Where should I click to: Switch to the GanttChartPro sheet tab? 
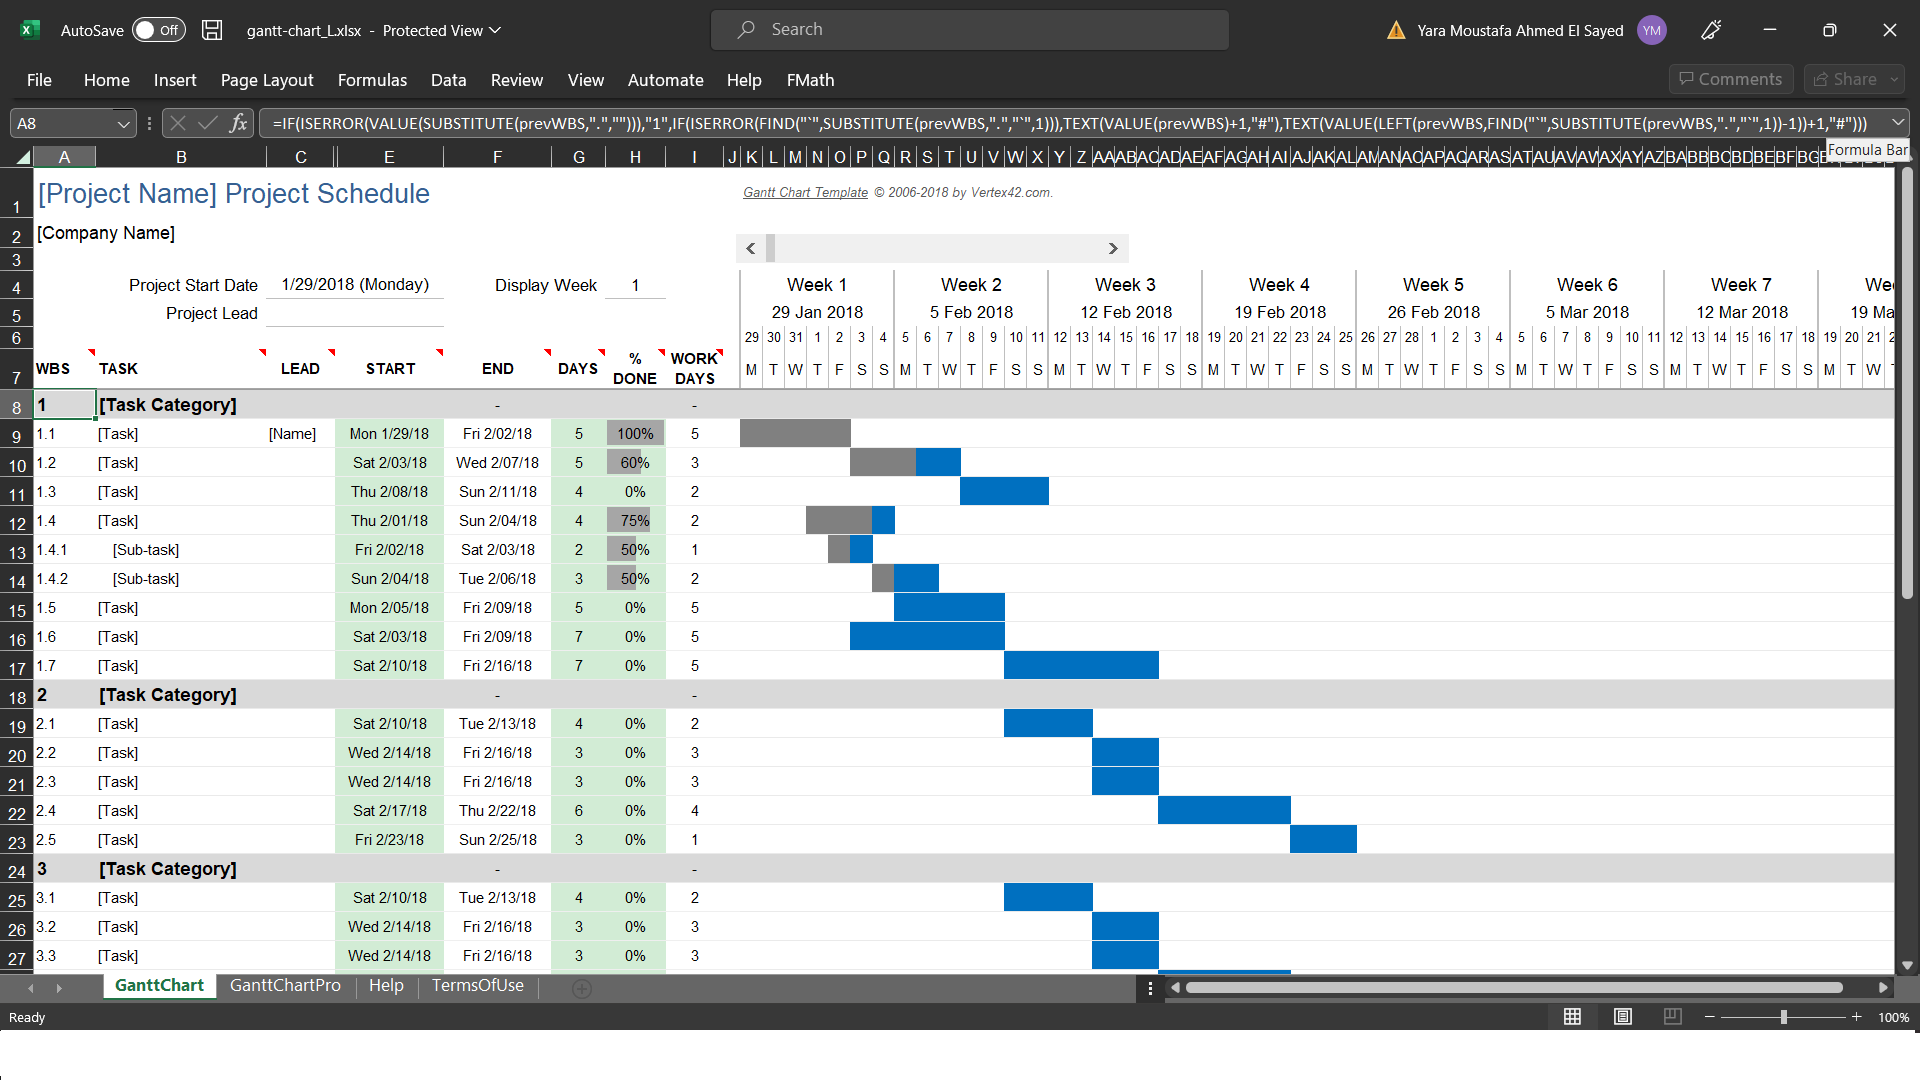click(285, 985)
